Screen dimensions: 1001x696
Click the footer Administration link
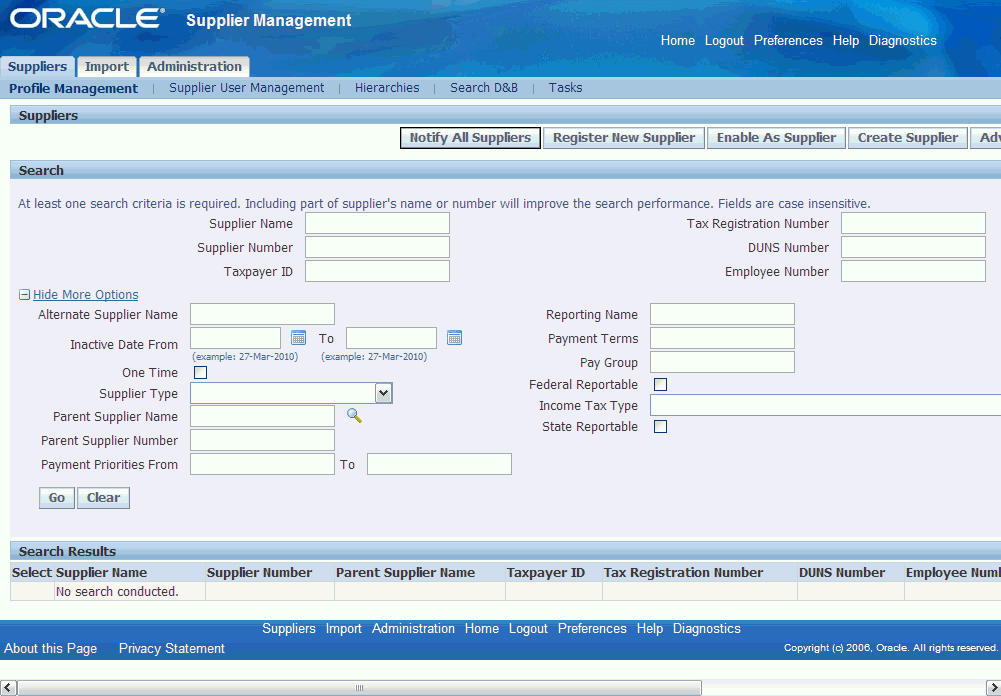coord(413,628)
